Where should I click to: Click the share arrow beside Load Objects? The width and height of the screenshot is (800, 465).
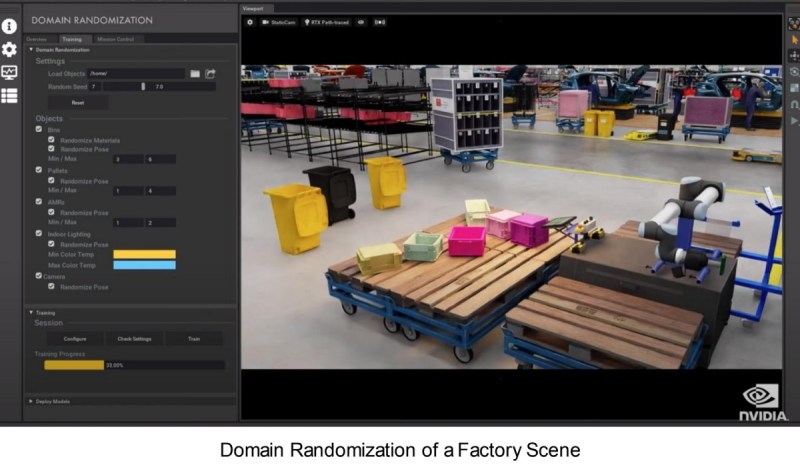210,74
